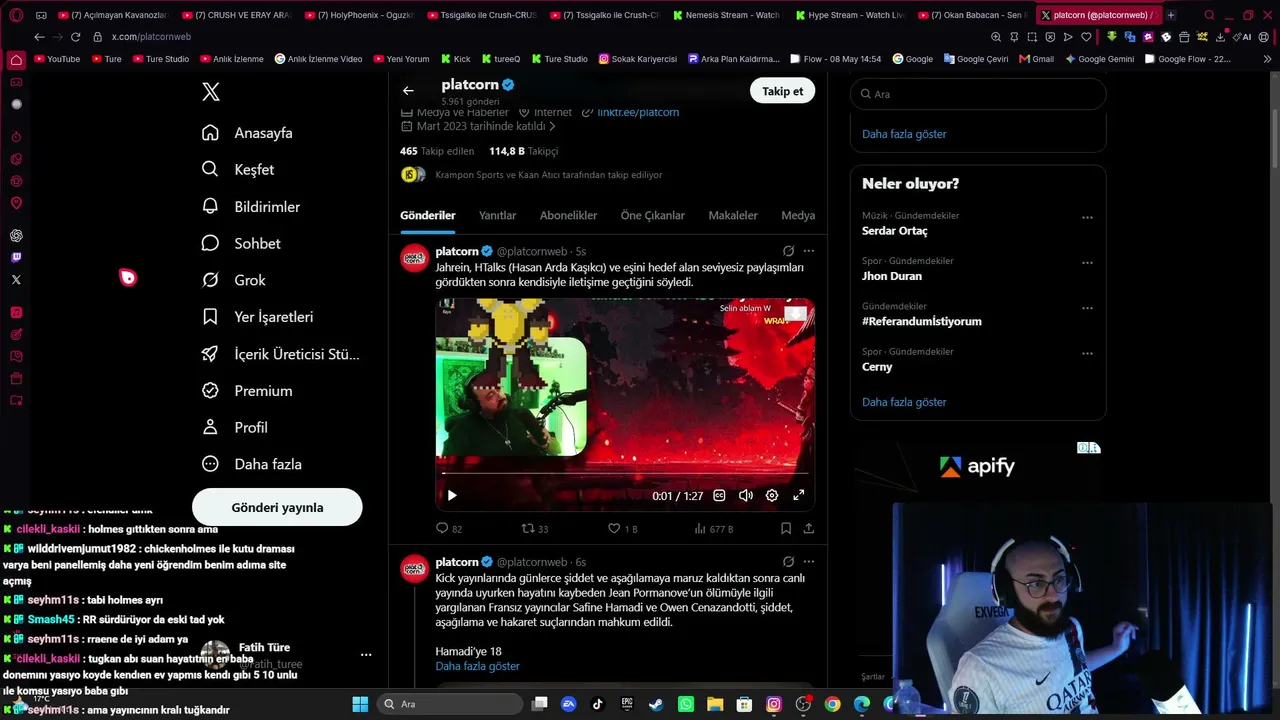Open options for Jhon Duran trend
1280x720 pixels.
[1087, 263]
